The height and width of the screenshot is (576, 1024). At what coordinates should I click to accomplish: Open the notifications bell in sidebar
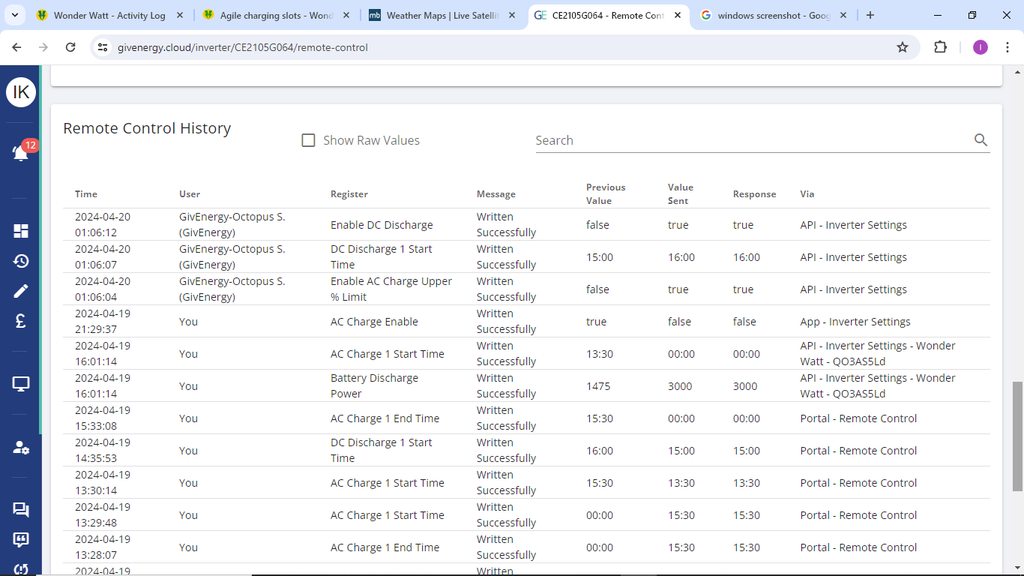20,153
